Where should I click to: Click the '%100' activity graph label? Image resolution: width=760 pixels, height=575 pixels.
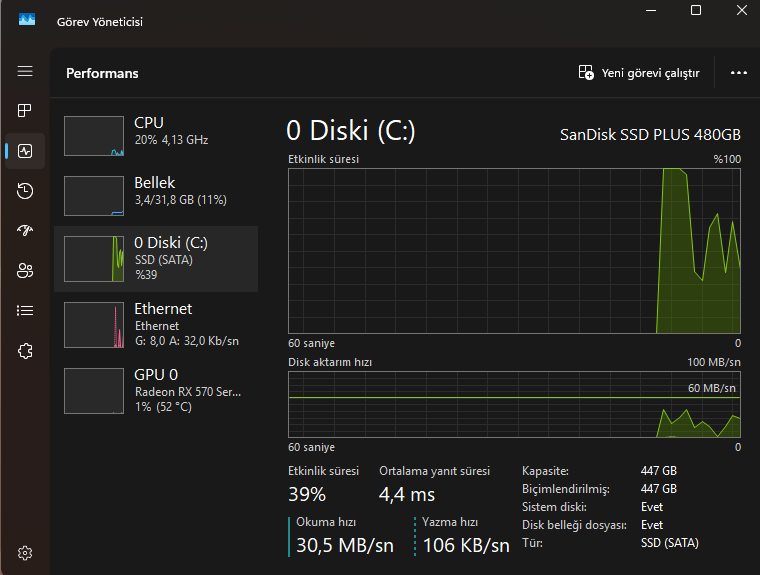click(x=727, y=159)
